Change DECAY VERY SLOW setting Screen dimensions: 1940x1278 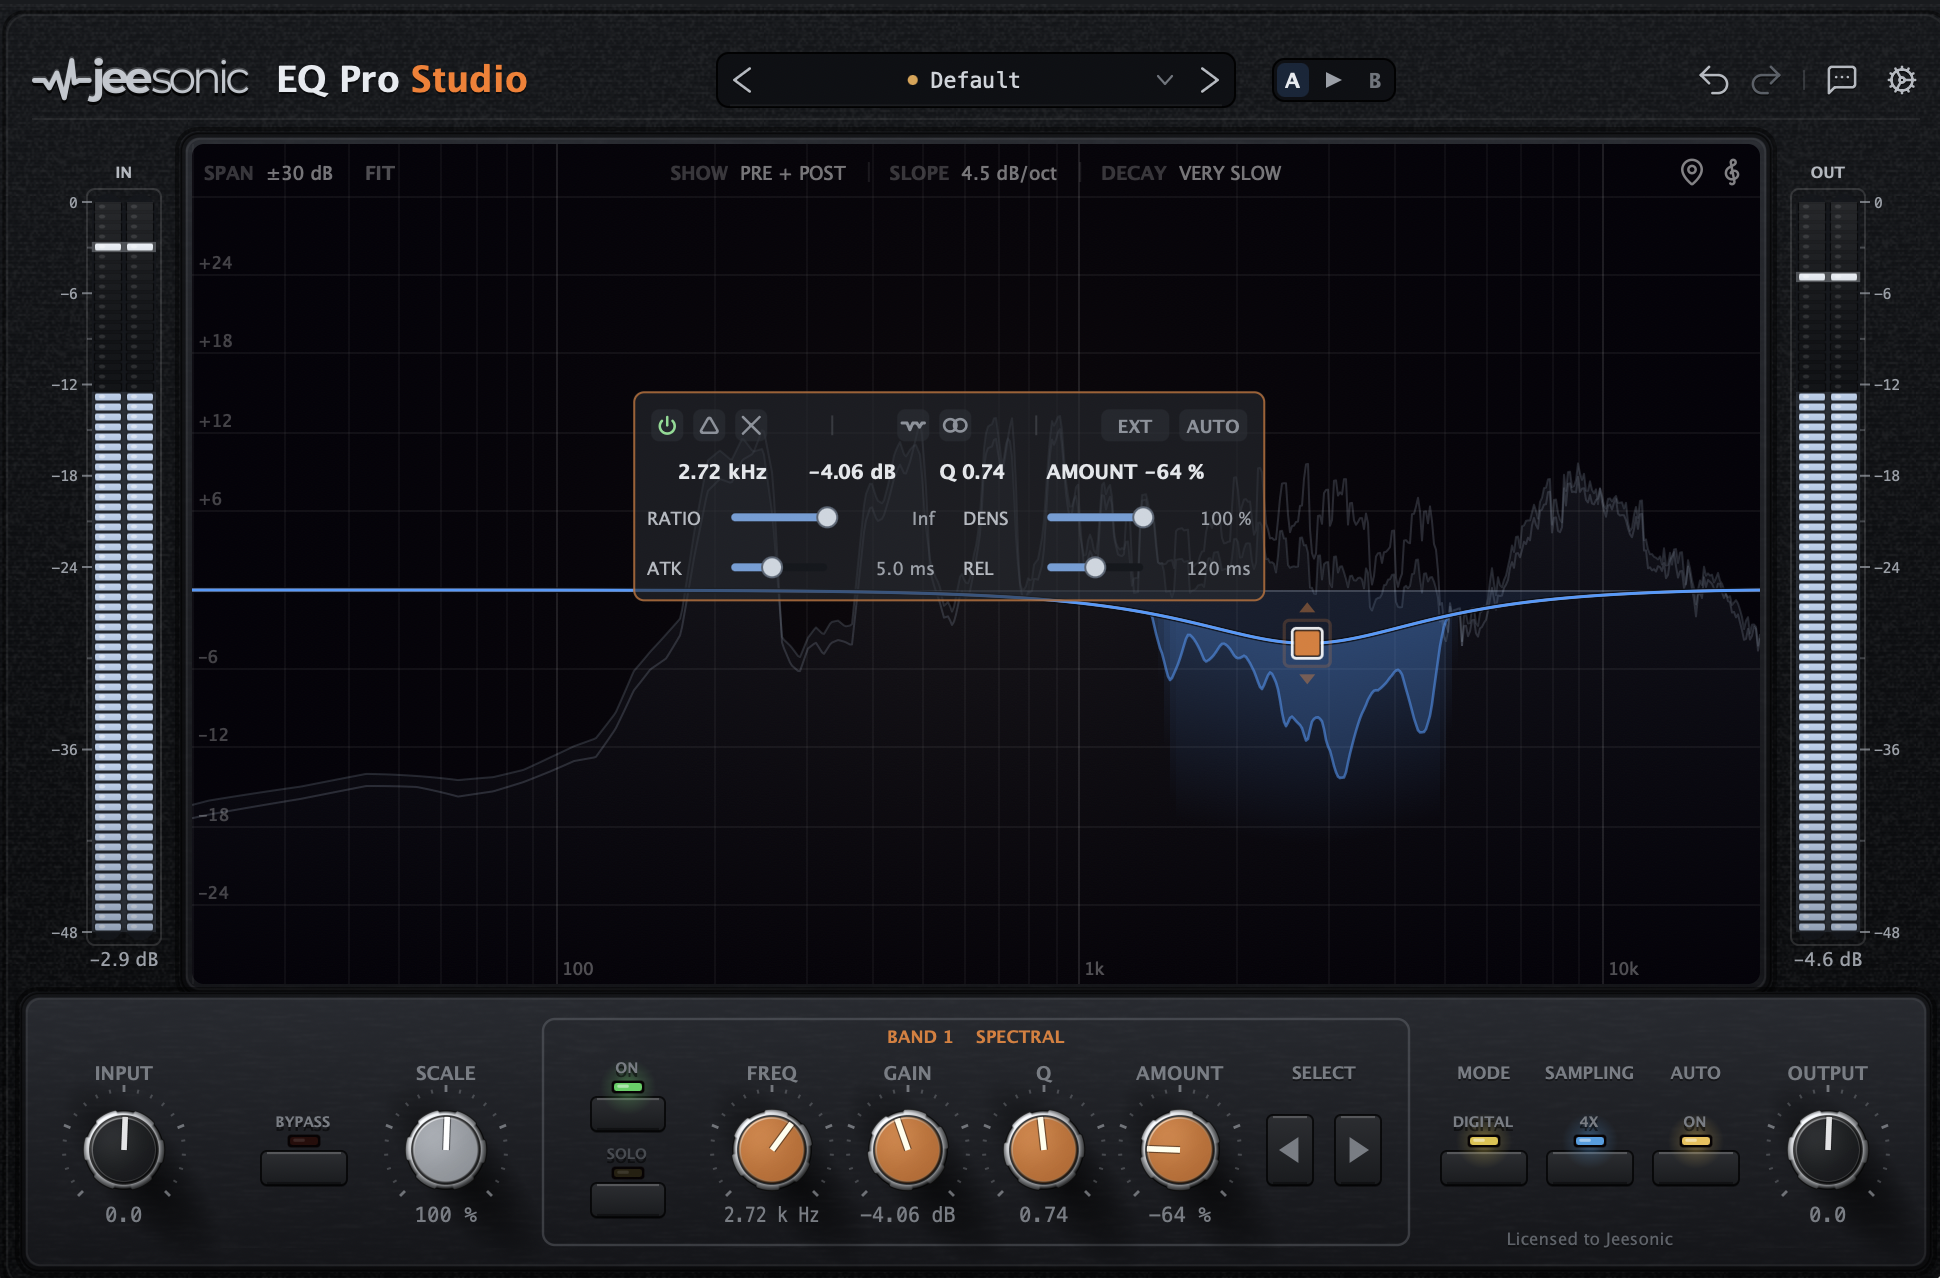coord(1191,173)
